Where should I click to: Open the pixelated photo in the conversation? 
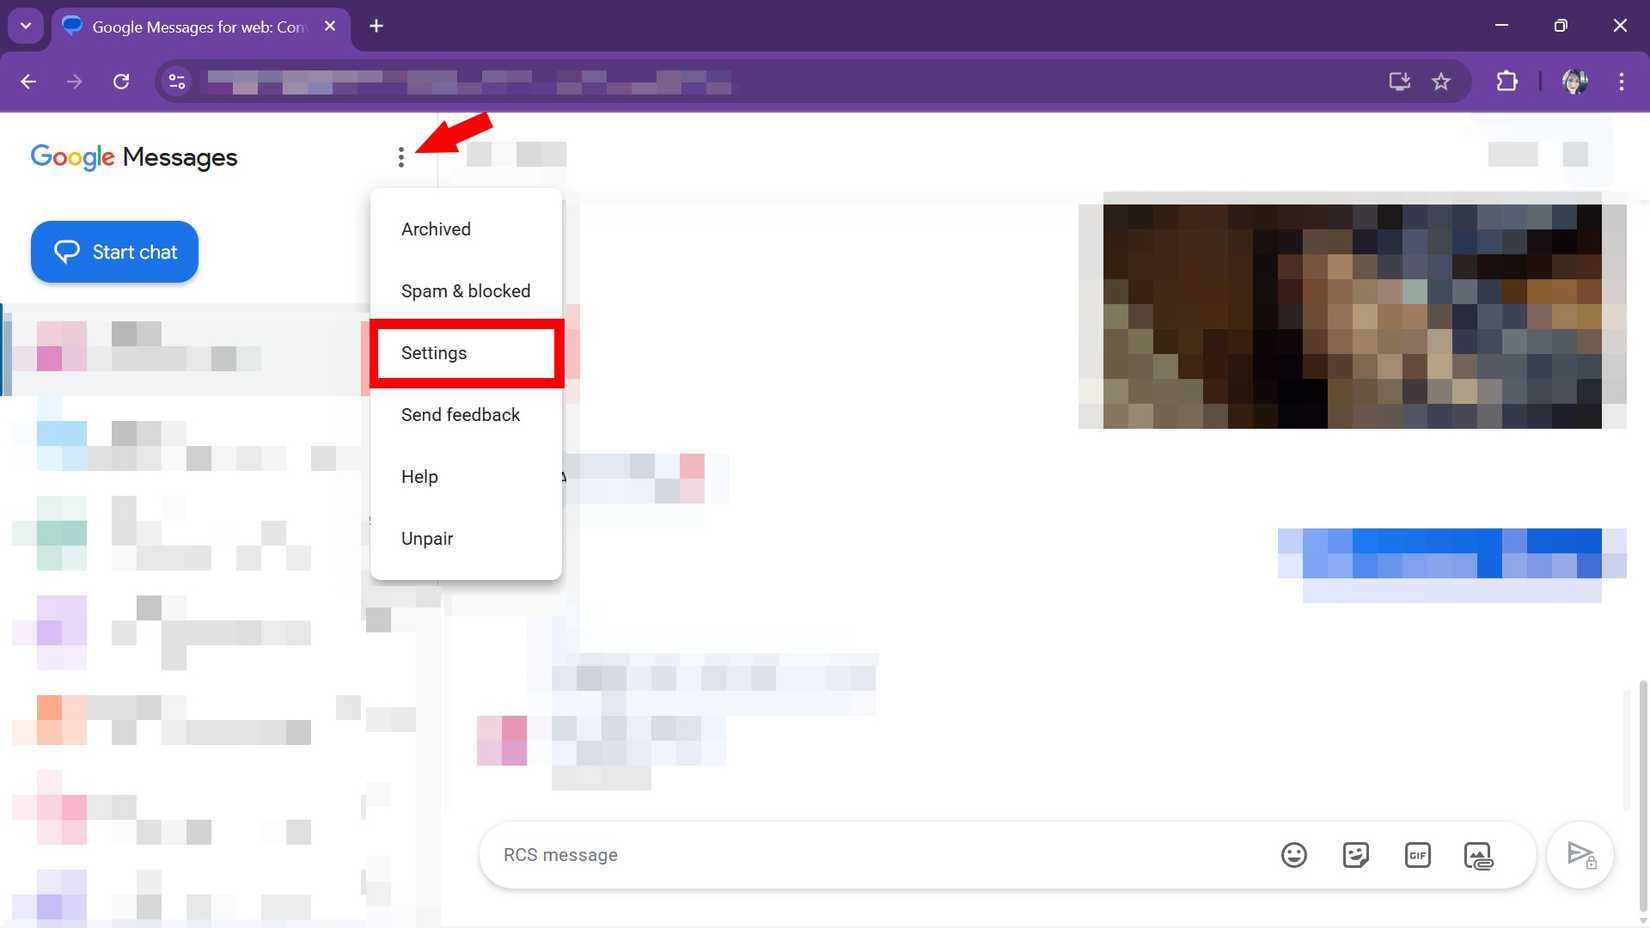click(x=1352, y=316)
